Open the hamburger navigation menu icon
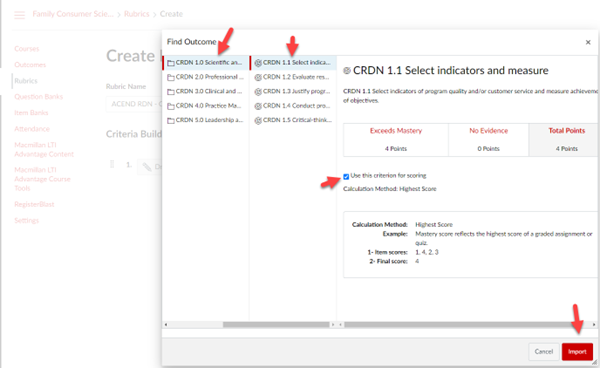Image resolution: width=600 pixels, height=368 pixels. [x=20, y=15]
